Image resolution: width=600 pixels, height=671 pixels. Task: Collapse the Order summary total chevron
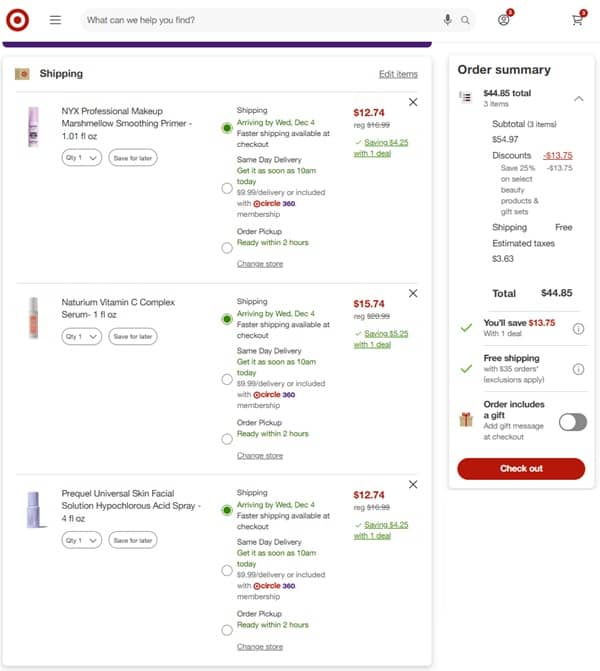[x=578, y=98]
